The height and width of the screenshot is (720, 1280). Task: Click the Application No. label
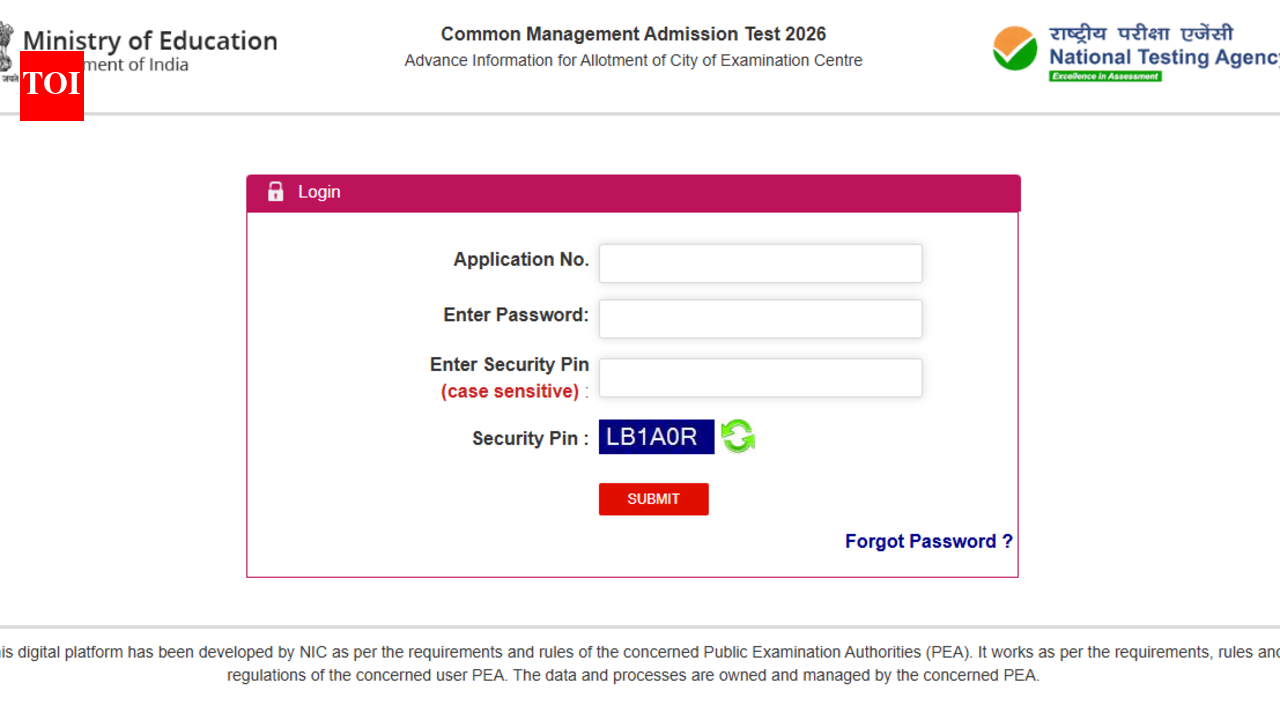coord(520,259)
